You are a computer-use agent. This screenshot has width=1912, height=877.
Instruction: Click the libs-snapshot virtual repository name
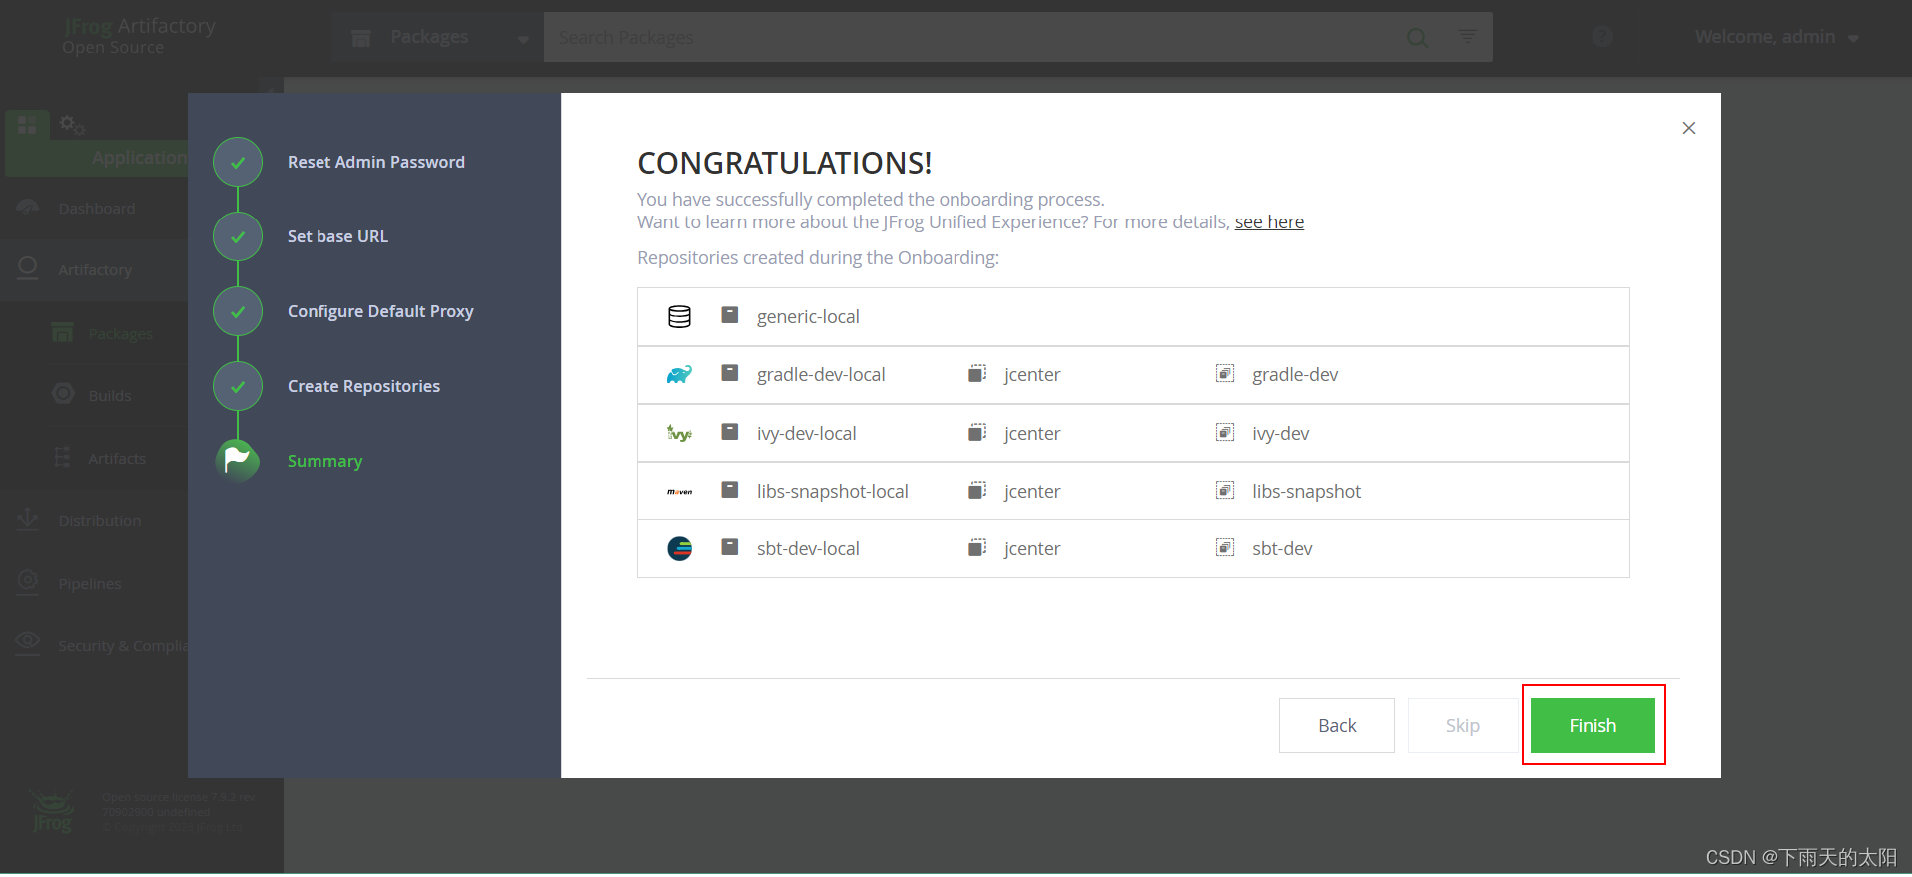(x=1306, y=491)
